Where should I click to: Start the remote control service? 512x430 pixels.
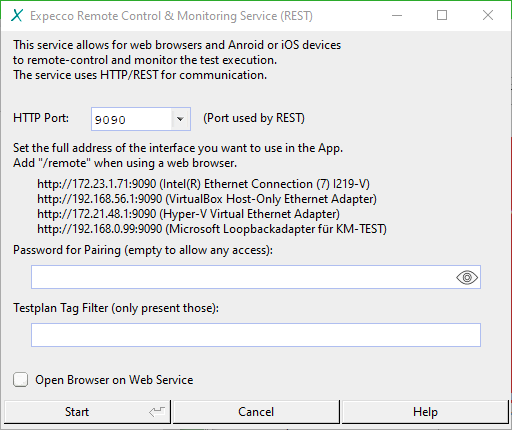click(x=87, y=412)
